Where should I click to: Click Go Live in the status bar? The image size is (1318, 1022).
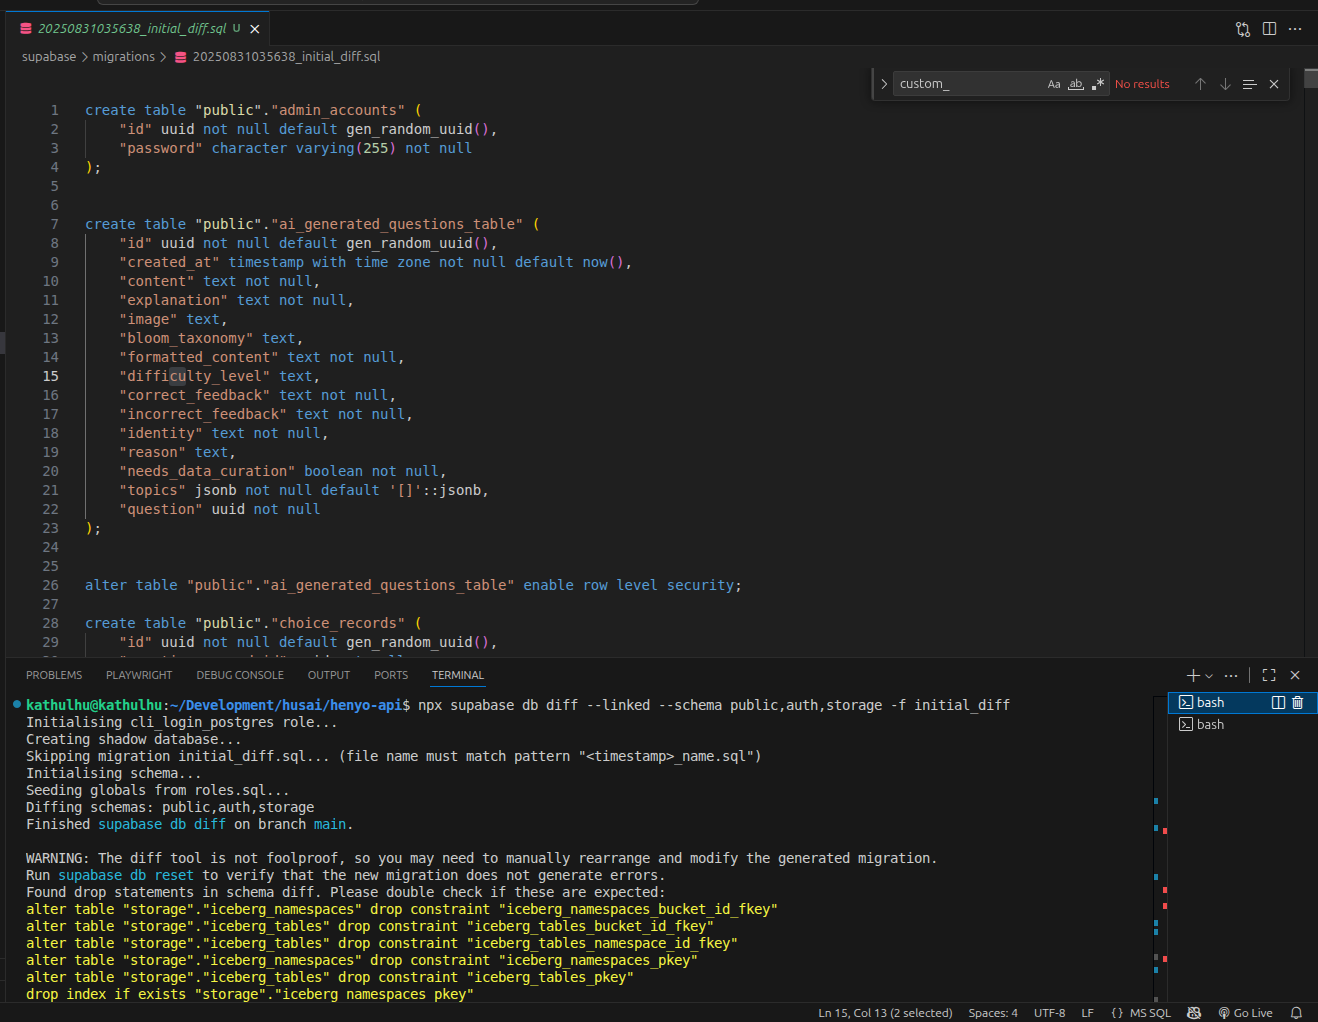tap(1246, 1013)
